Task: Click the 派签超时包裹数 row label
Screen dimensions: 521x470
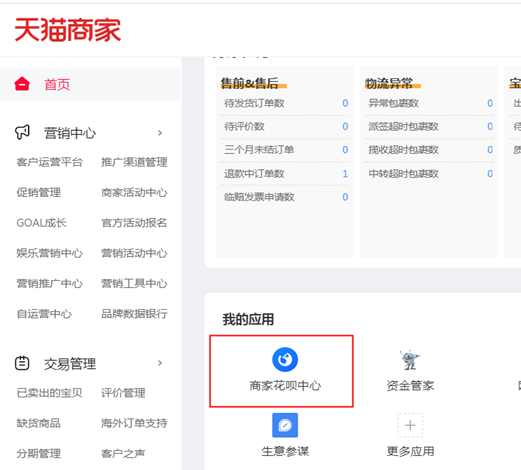Action: (x=403, y=127)
